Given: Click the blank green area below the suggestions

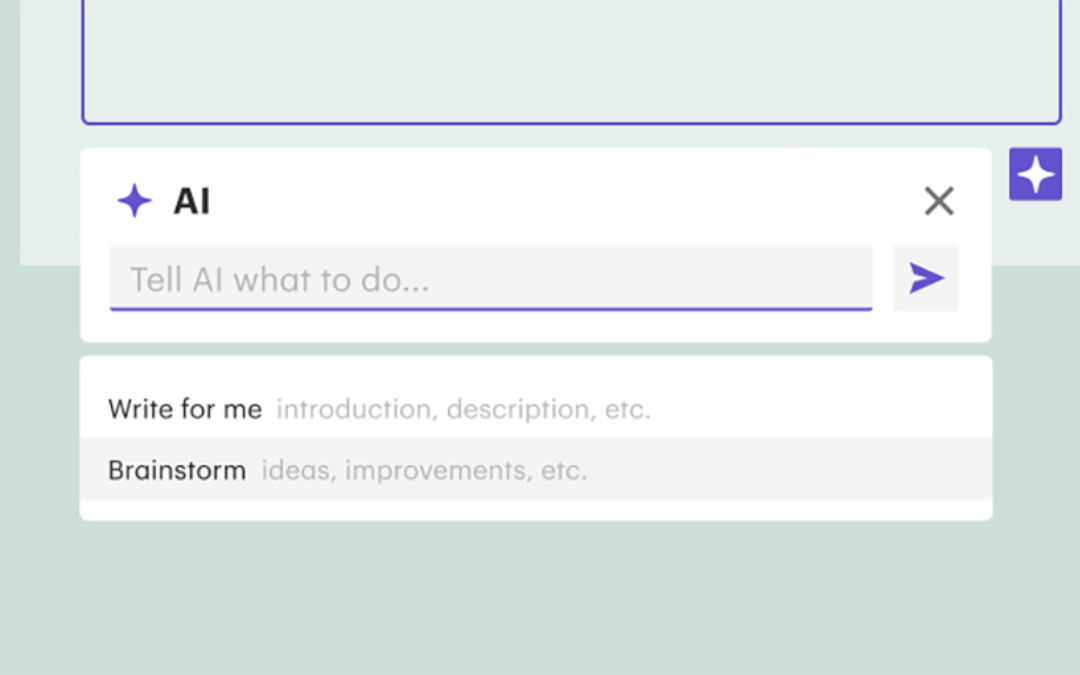Looking at the screenshot, I should [540, 600].
